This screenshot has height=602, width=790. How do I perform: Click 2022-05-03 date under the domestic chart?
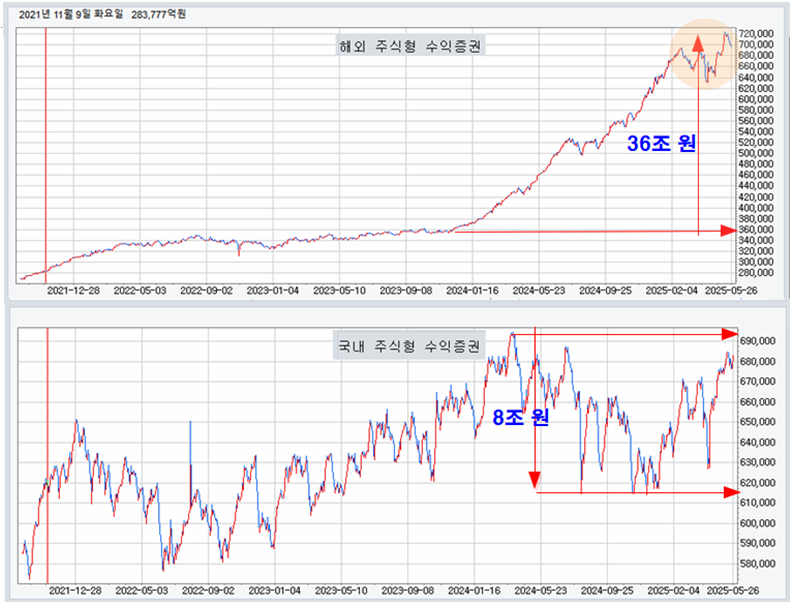(x=142, y=590)
